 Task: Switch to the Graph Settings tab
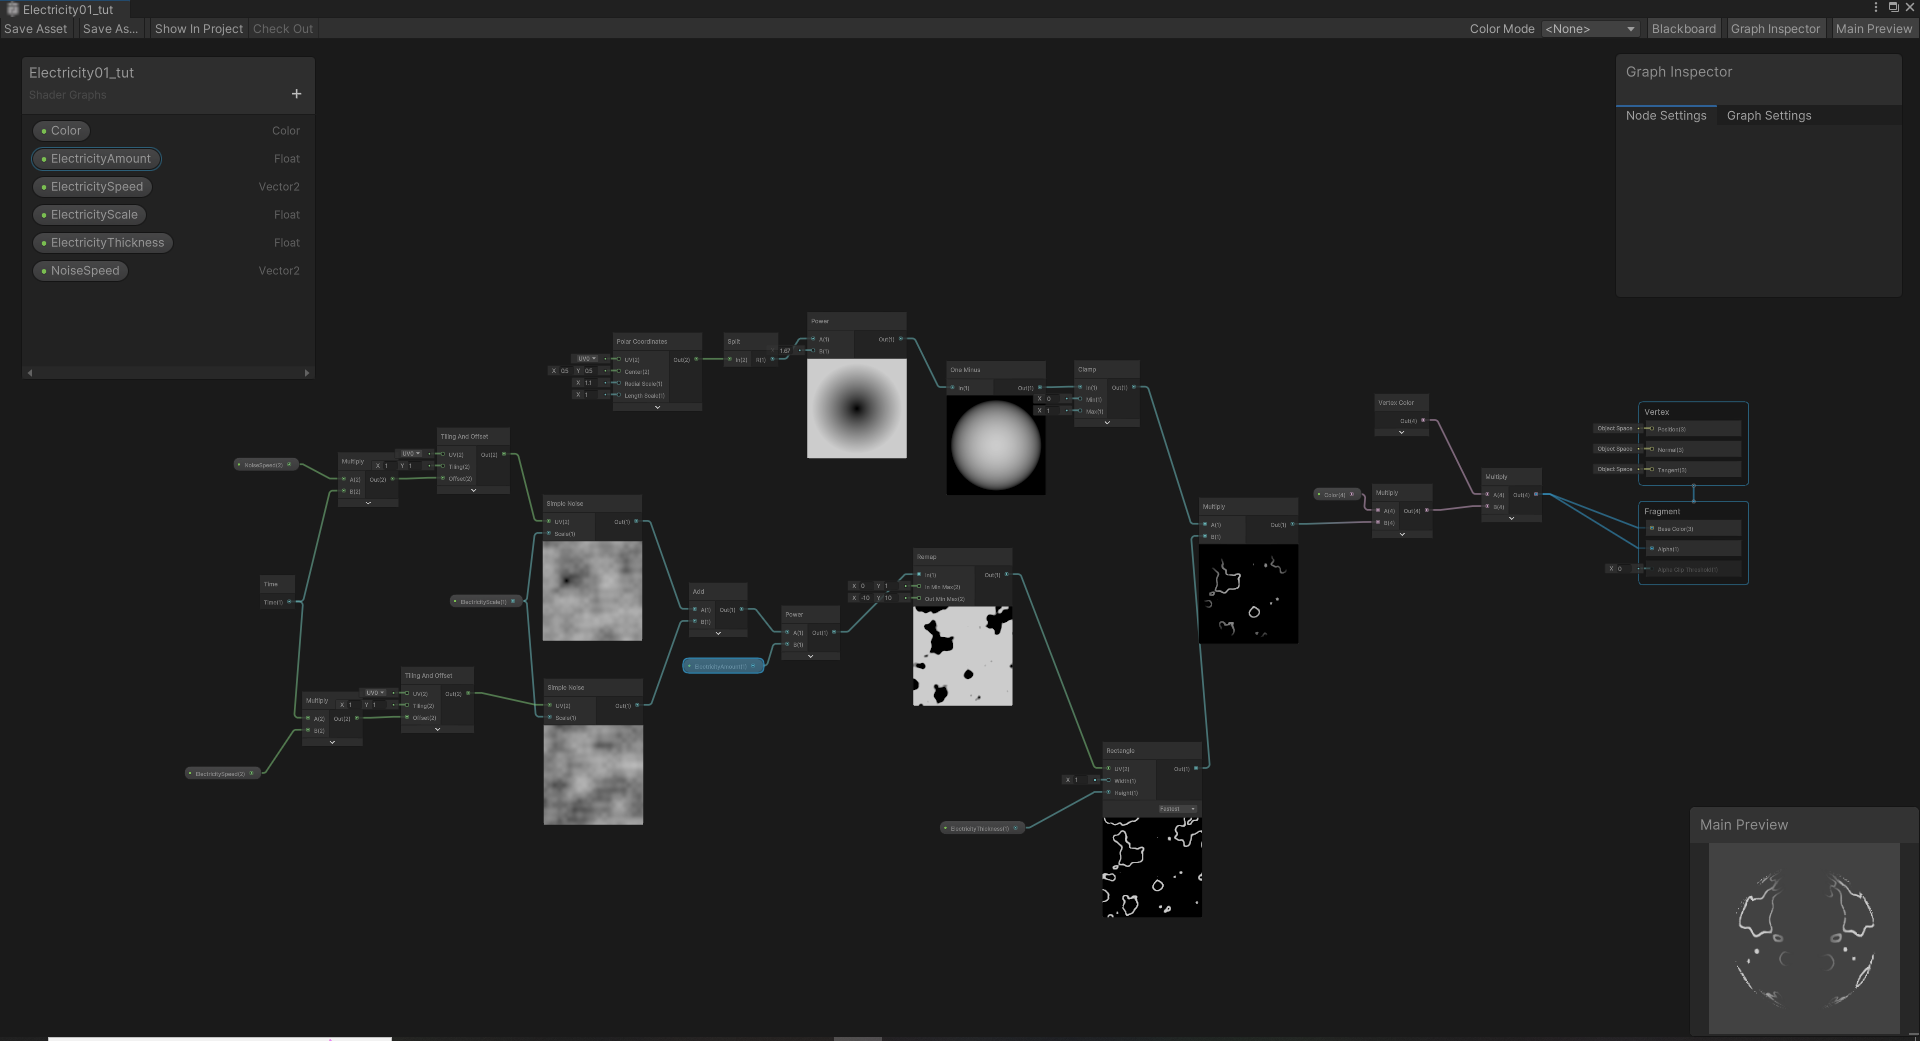(1768, 116)
